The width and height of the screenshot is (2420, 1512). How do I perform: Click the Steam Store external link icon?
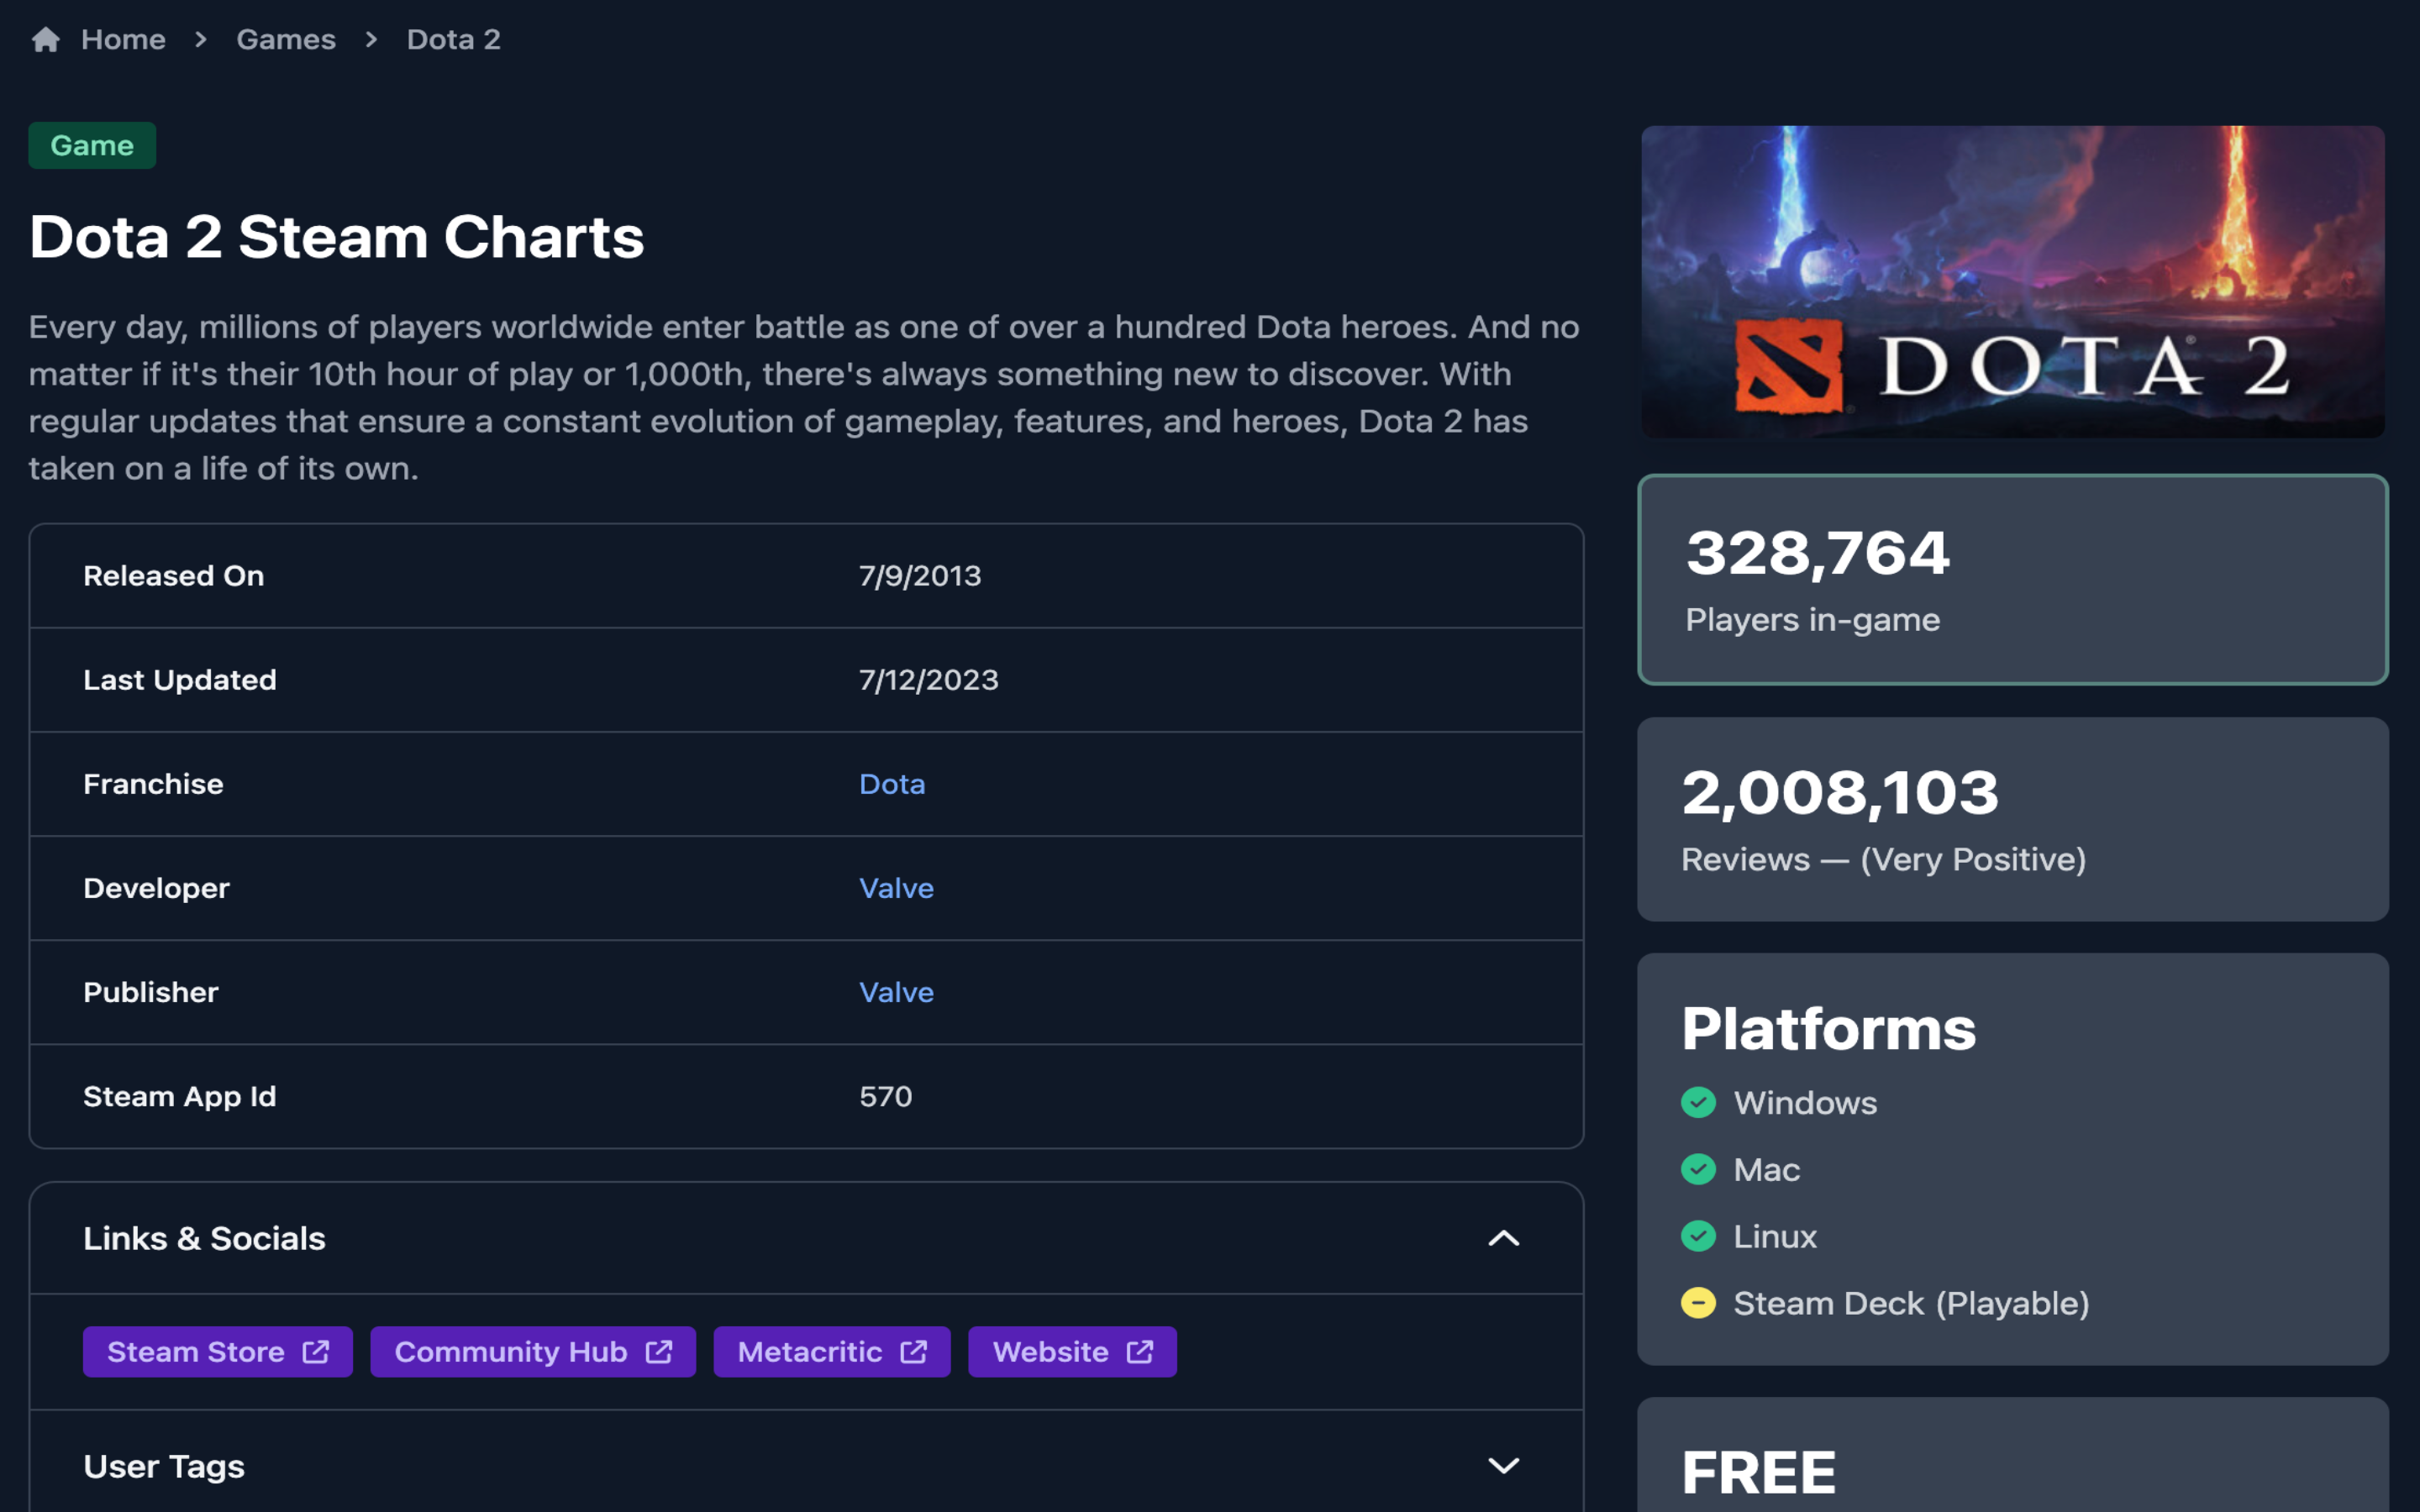(x=315, y=1352)
